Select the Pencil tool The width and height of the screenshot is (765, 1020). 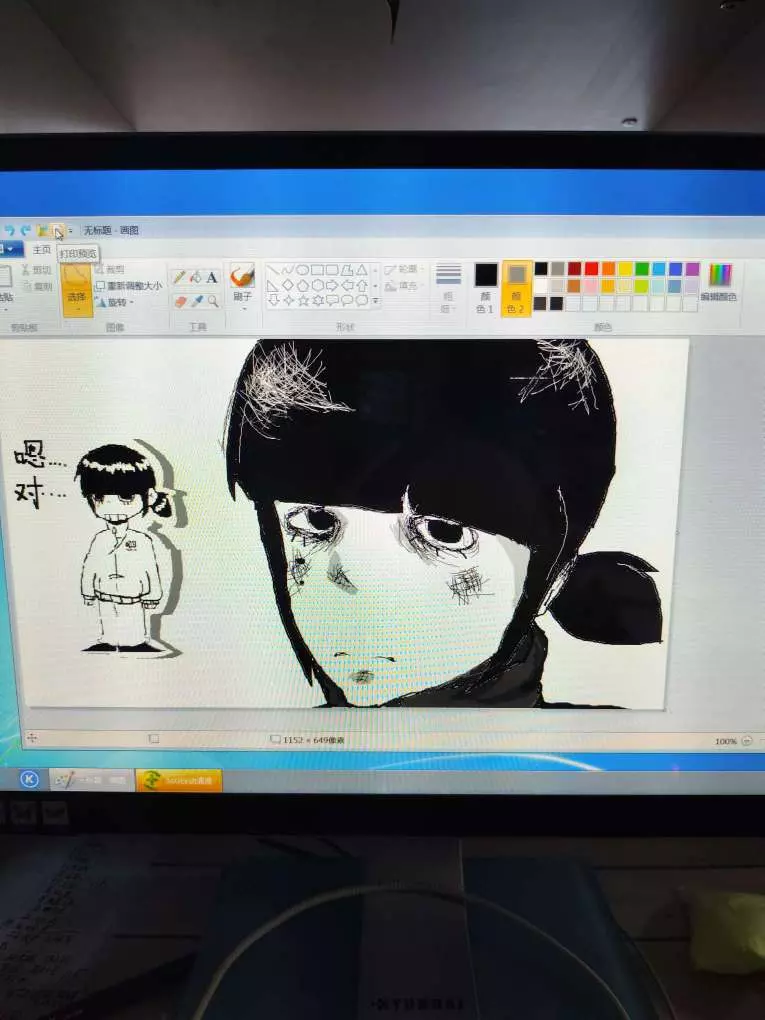tap(179, 277)
